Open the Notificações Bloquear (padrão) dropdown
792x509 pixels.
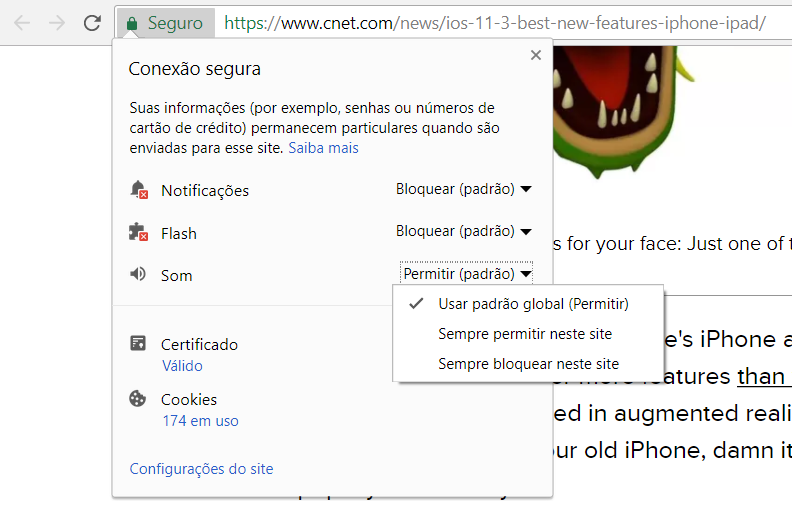(464, 189)
